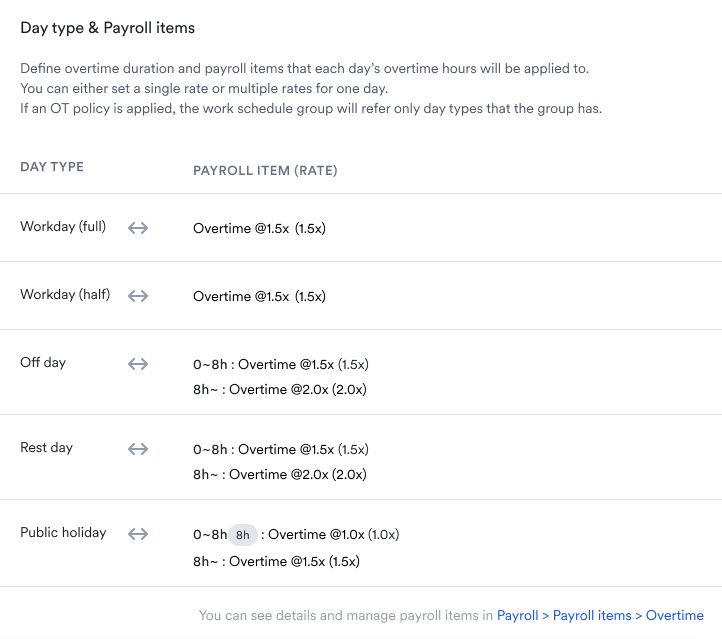
Task: Click Off day's 0~8h Overtime @1.5x entry
Action: [281, 365]
